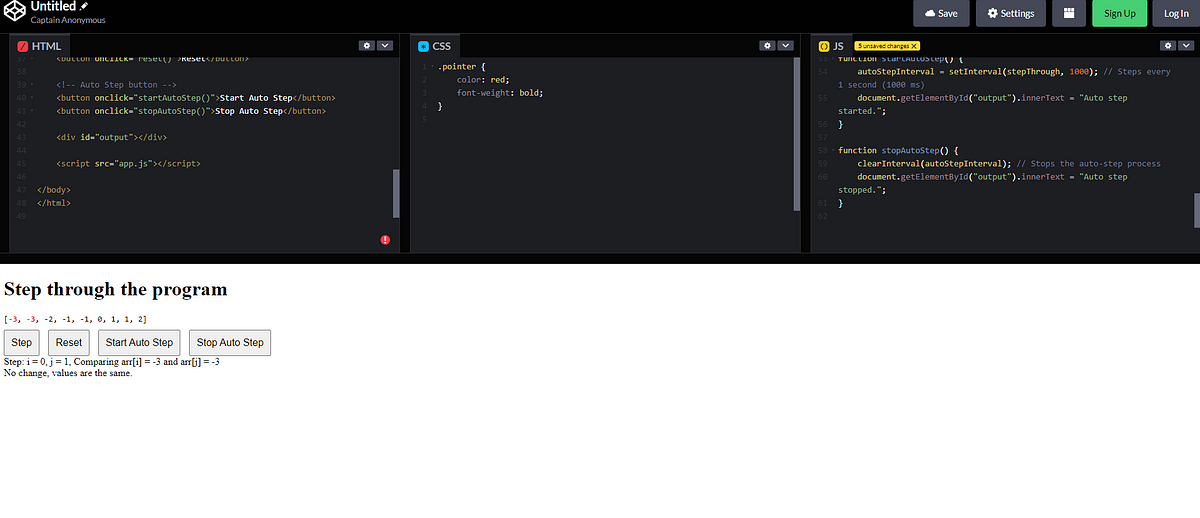This screenshot has width=1200, height=518.
Task: Click the "<!-- Auto Step button -->" comment line
Action: pyautogui.click(x=116, y=85)
